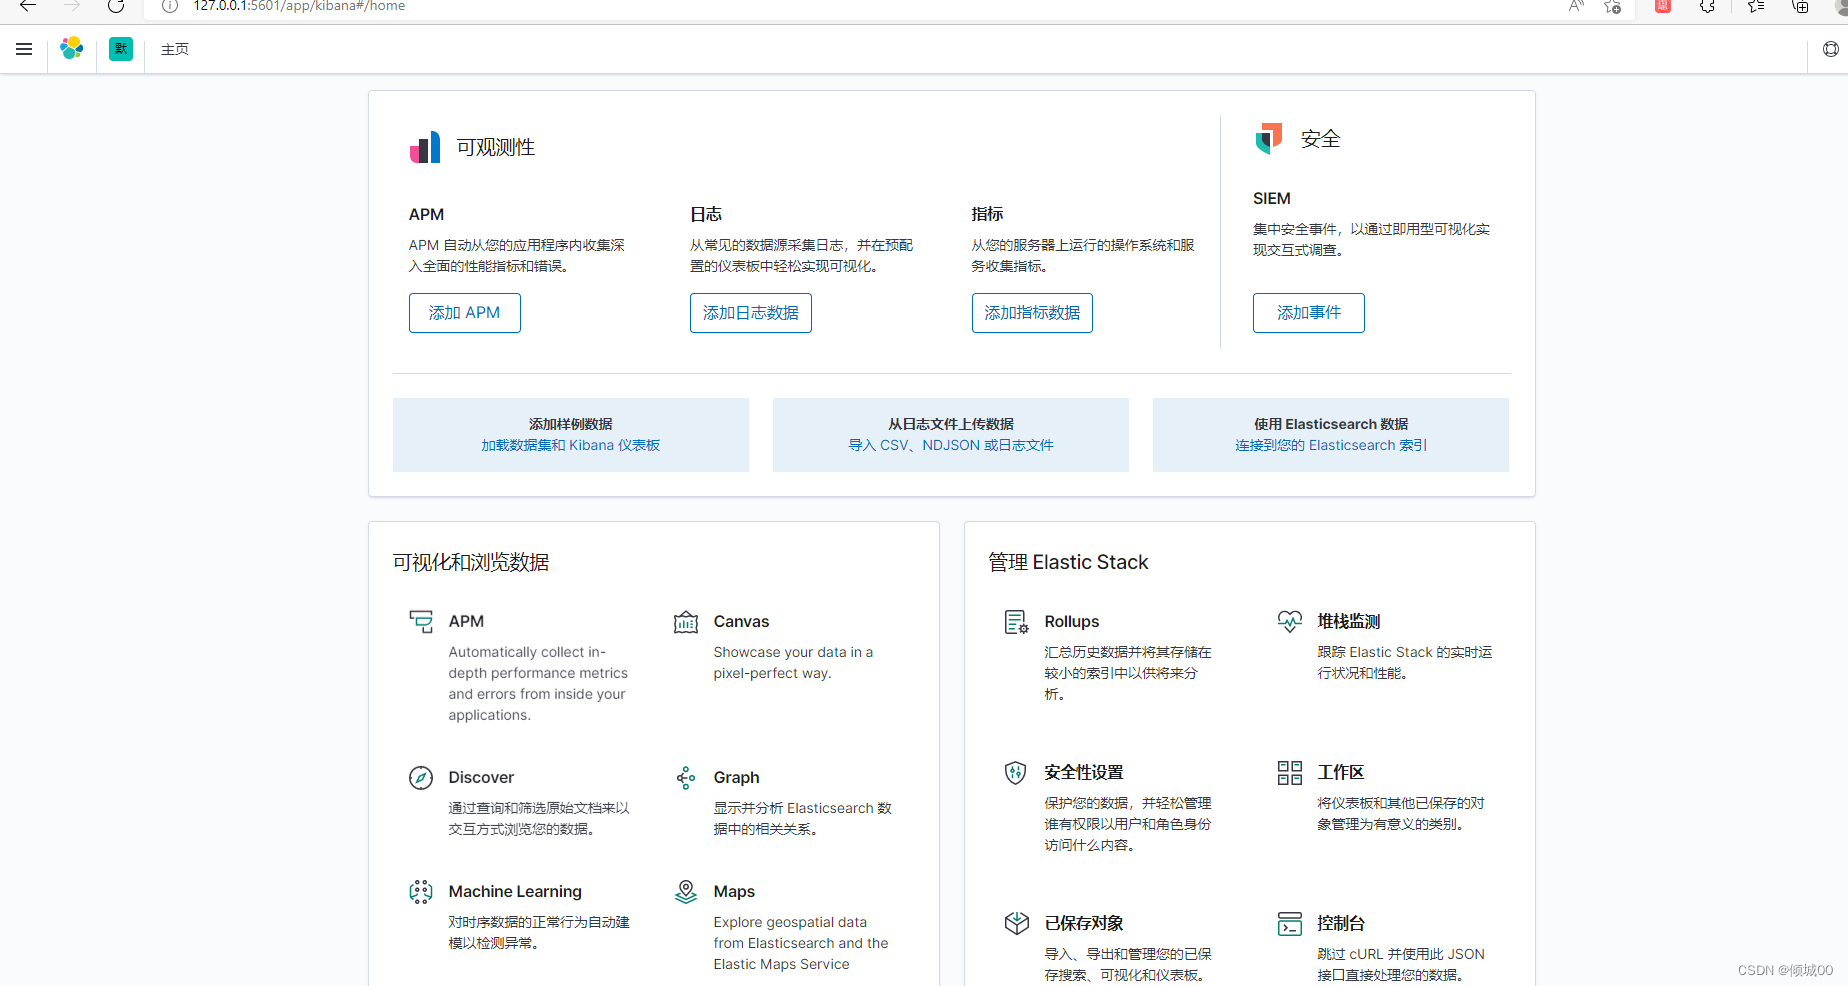
Task: Open the 已保存对象 title link
Action: click(1084, 923)
